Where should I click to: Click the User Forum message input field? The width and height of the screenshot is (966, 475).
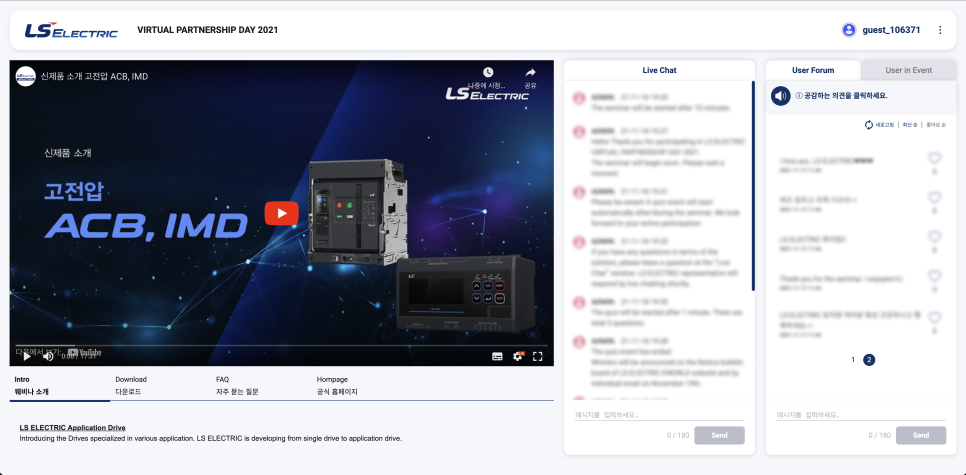click(x=861, y=415)
